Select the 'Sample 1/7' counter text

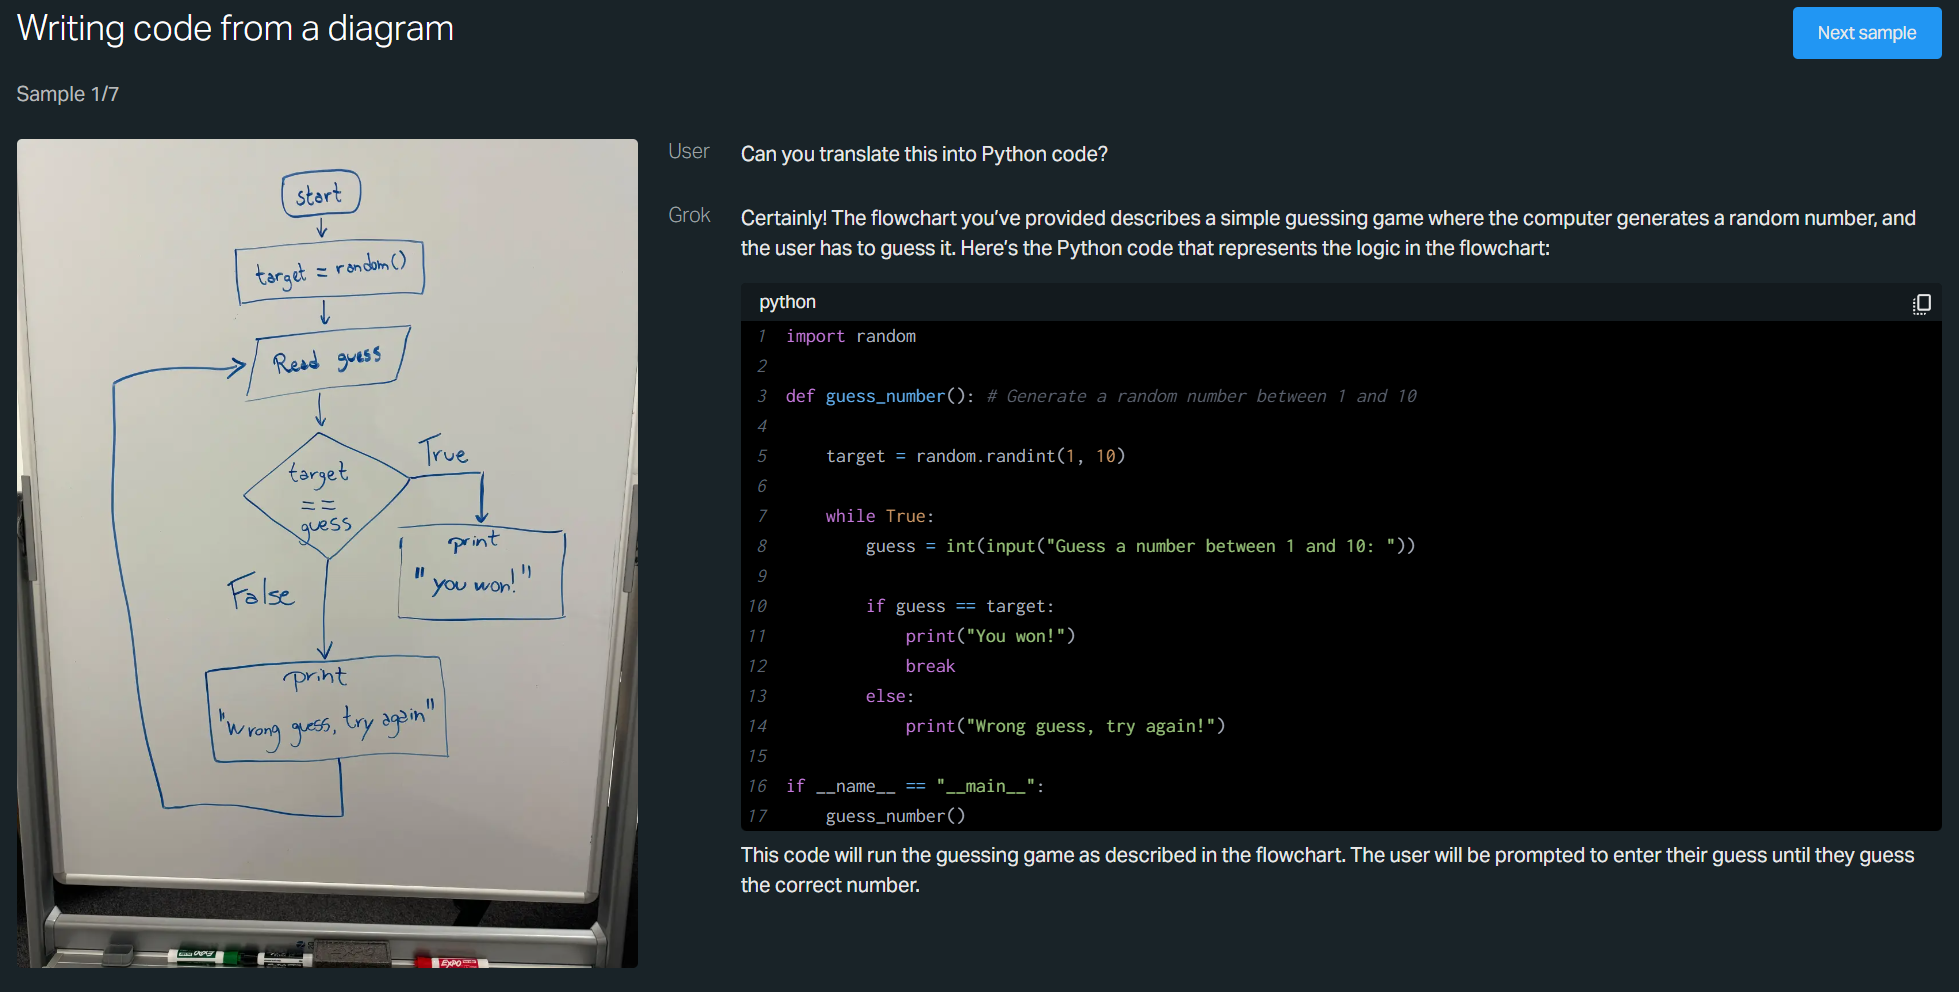click(68, 94)
